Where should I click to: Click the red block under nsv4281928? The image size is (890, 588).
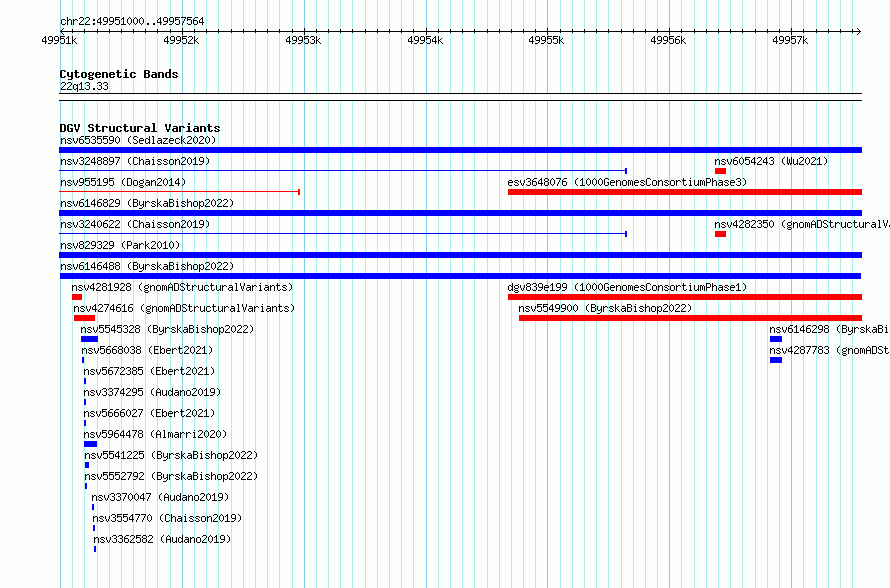(x=77, y=297)
